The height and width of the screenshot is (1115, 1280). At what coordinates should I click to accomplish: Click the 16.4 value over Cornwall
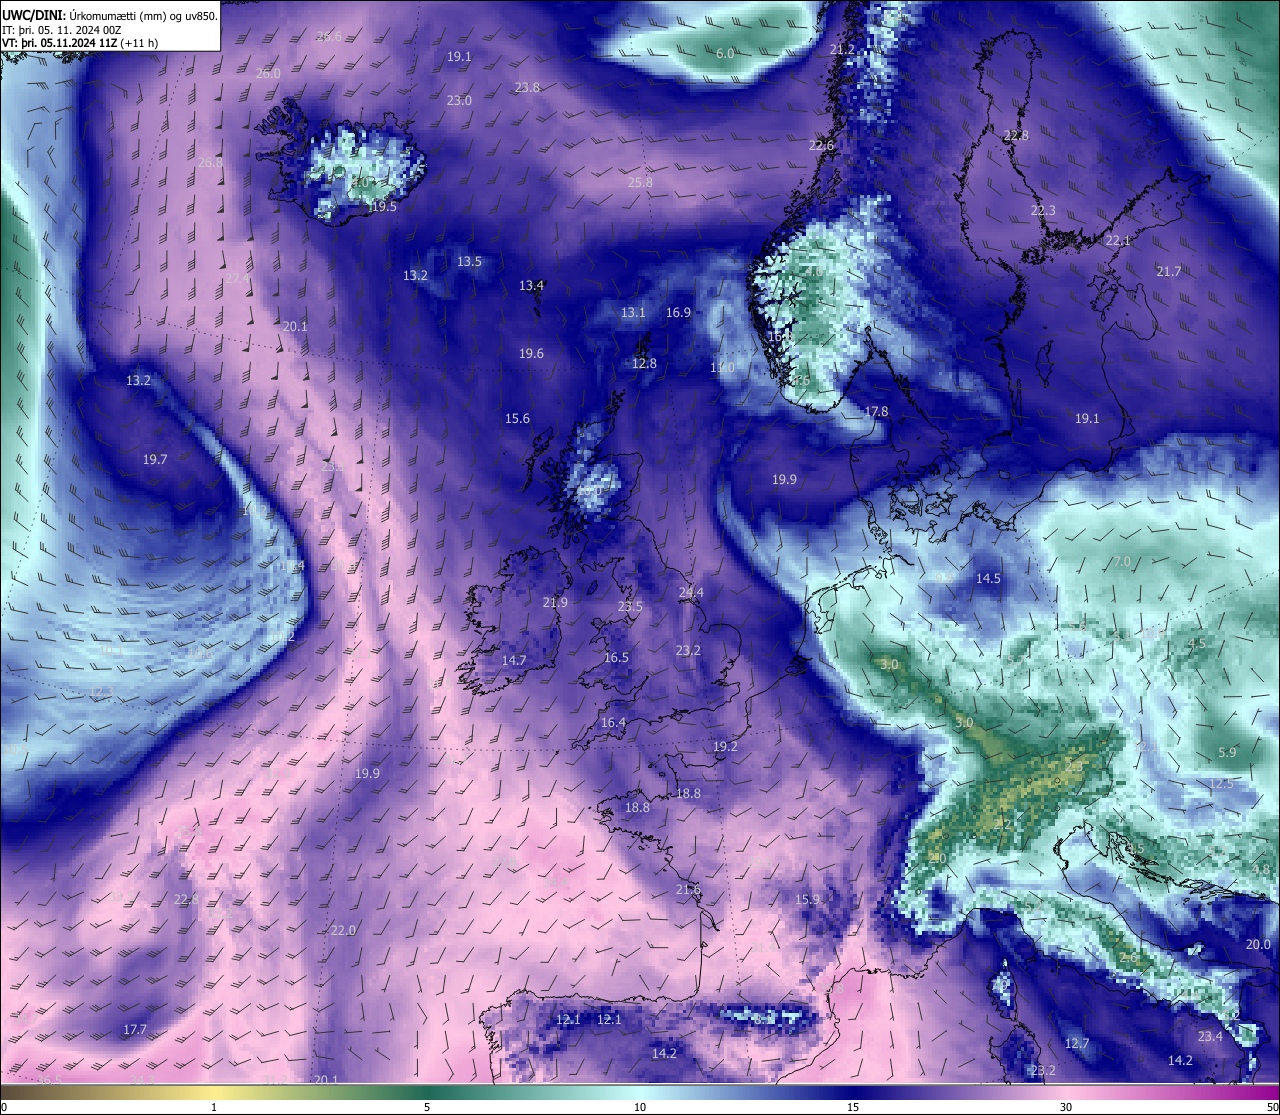click(x=613, y=722)
